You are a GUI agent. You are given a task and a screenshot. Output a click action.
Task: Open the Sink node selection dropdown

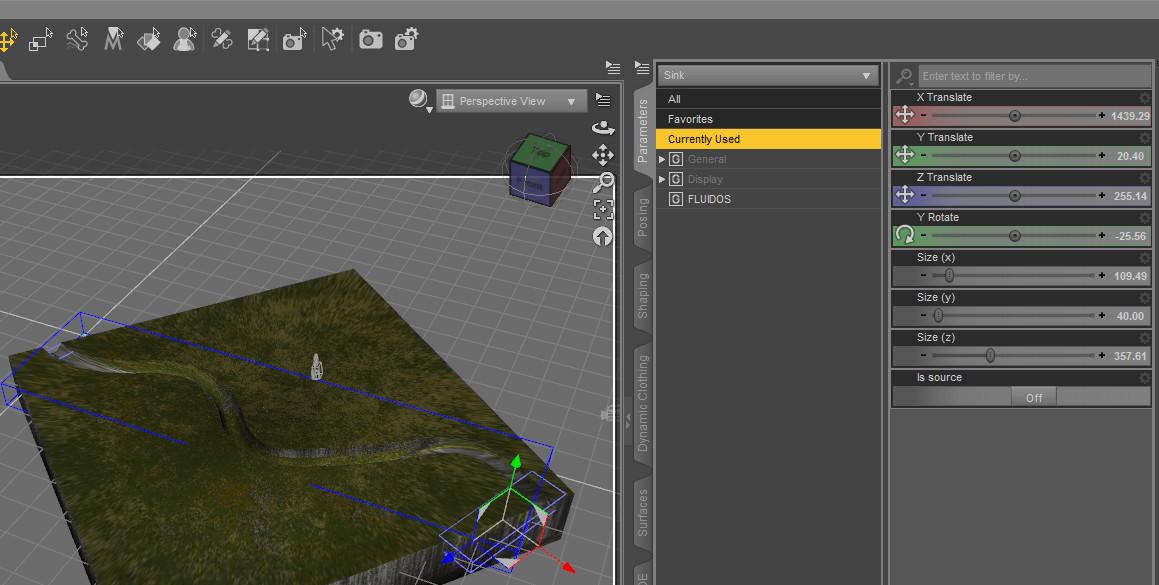coord(768,76)
